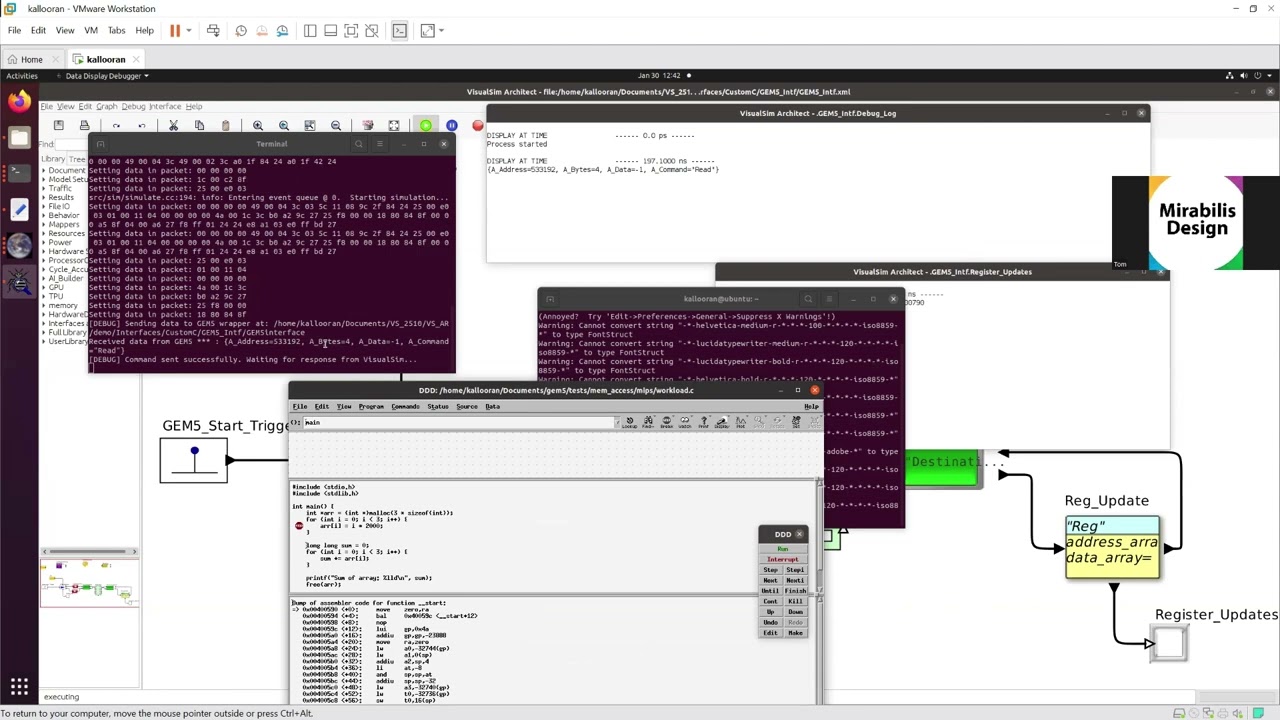Show applications grid in the dock
The image size is (1280, 720).
19,687
